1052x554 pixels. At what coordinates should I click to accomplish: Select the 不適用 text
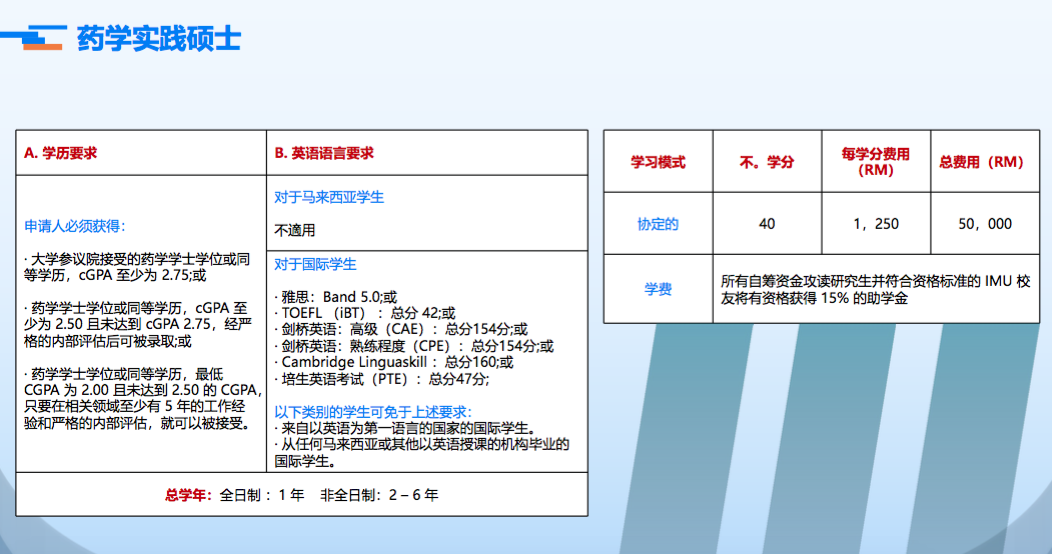pos(295,230)
